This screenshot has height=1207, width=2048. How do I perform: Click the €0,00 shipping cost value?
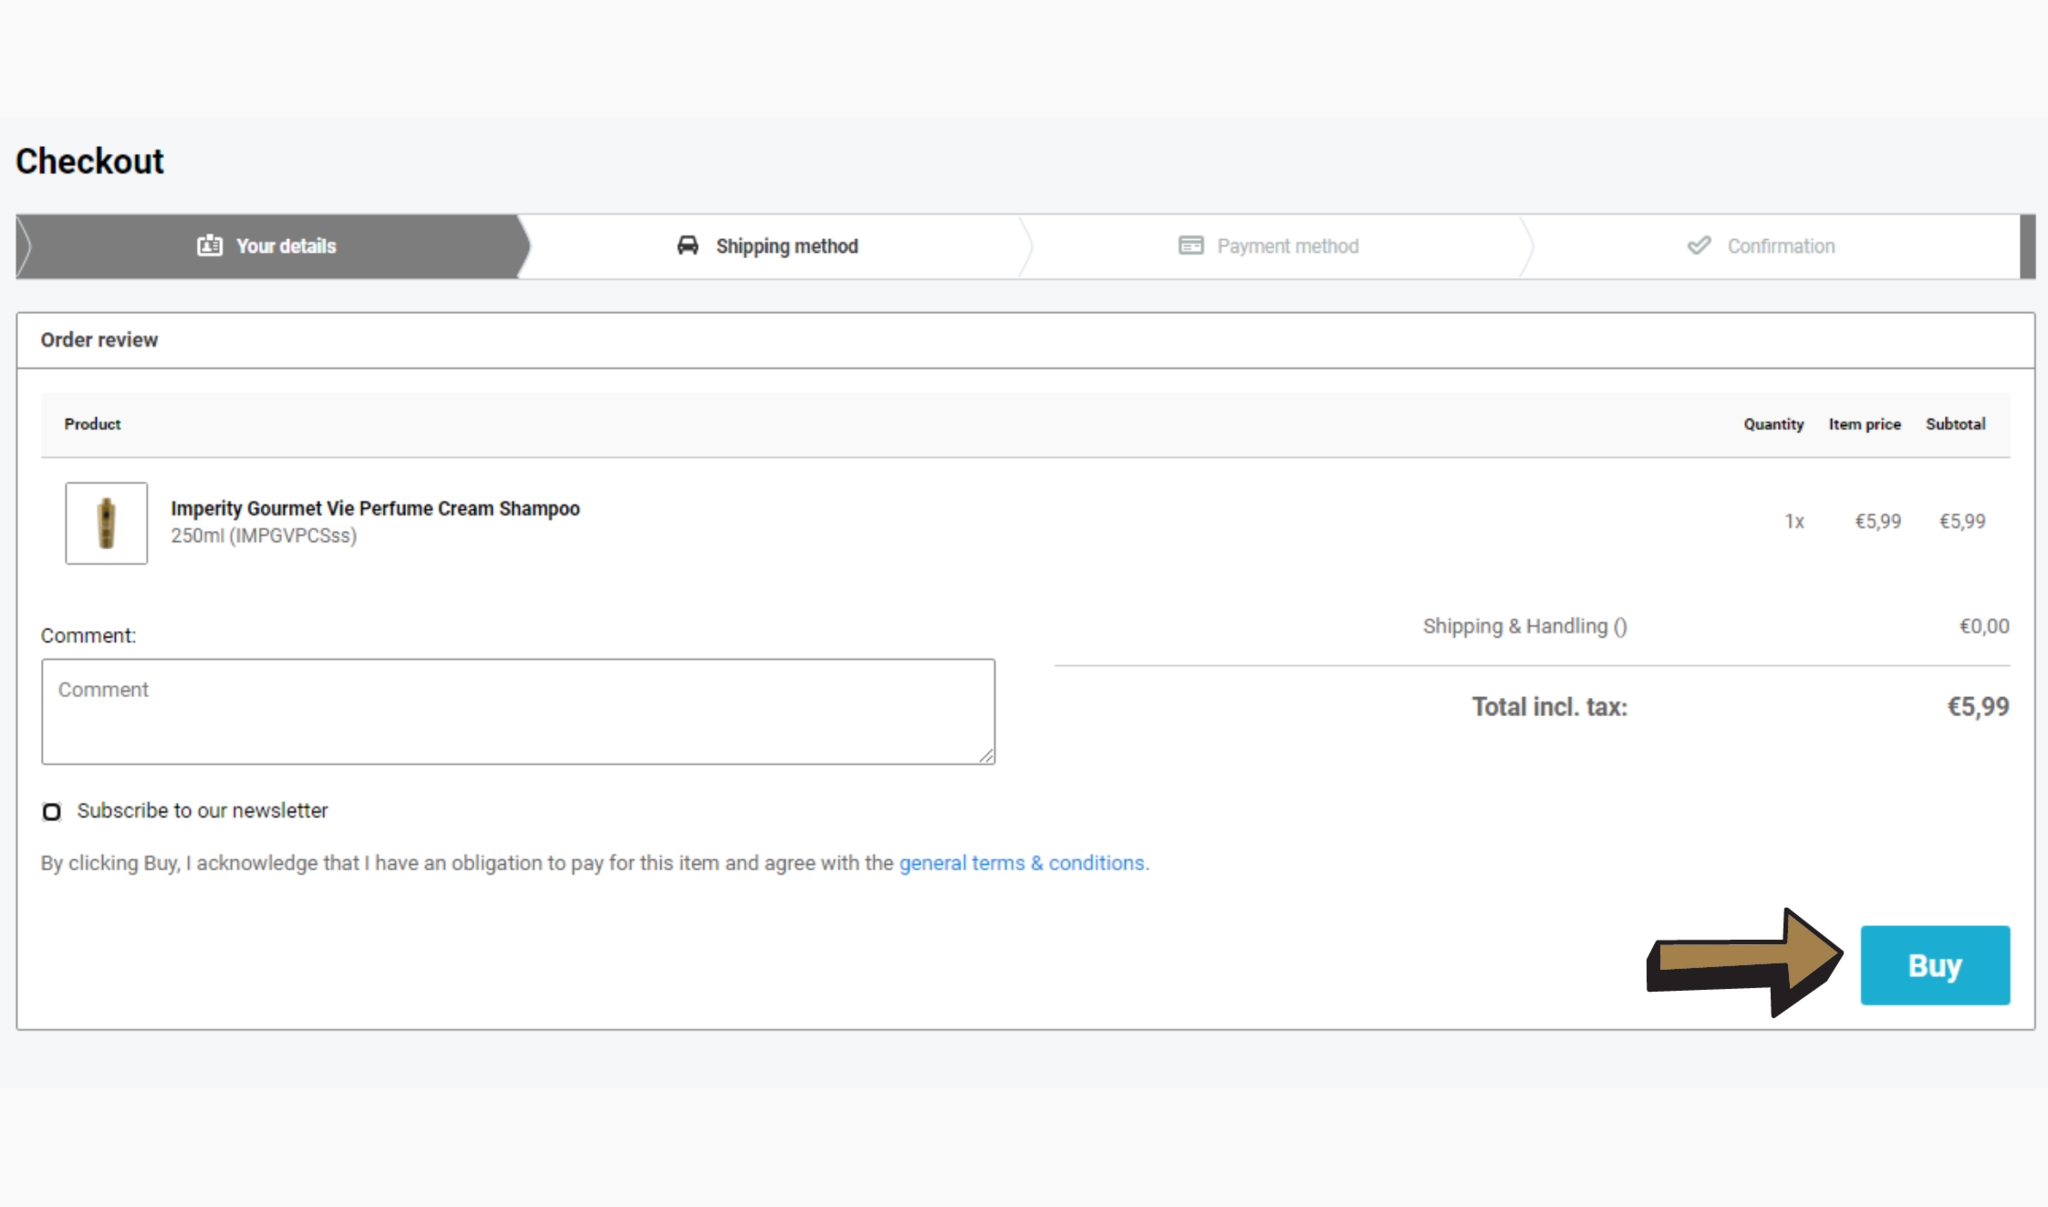pyautogui.click(x=1984, y=626)
